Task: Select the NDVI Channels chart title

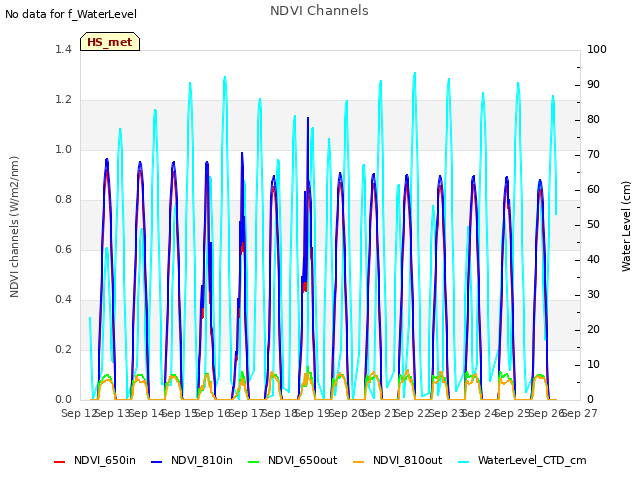Action: [x=319, y=11]
